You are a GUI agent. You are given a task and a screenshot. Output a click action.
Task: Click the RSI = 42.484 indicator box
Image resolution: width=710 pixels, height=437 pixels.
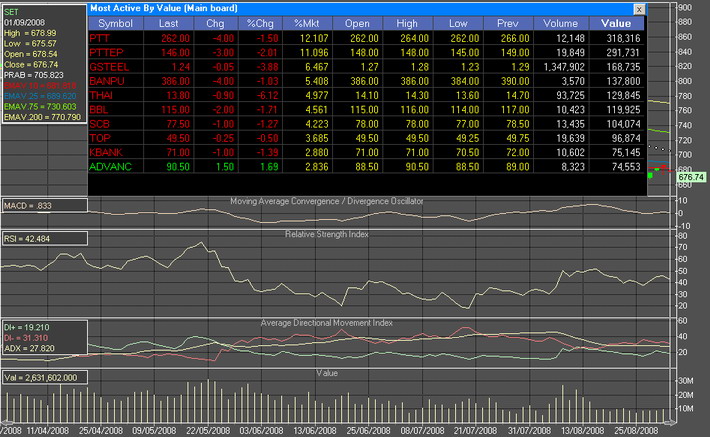[44, 239]
